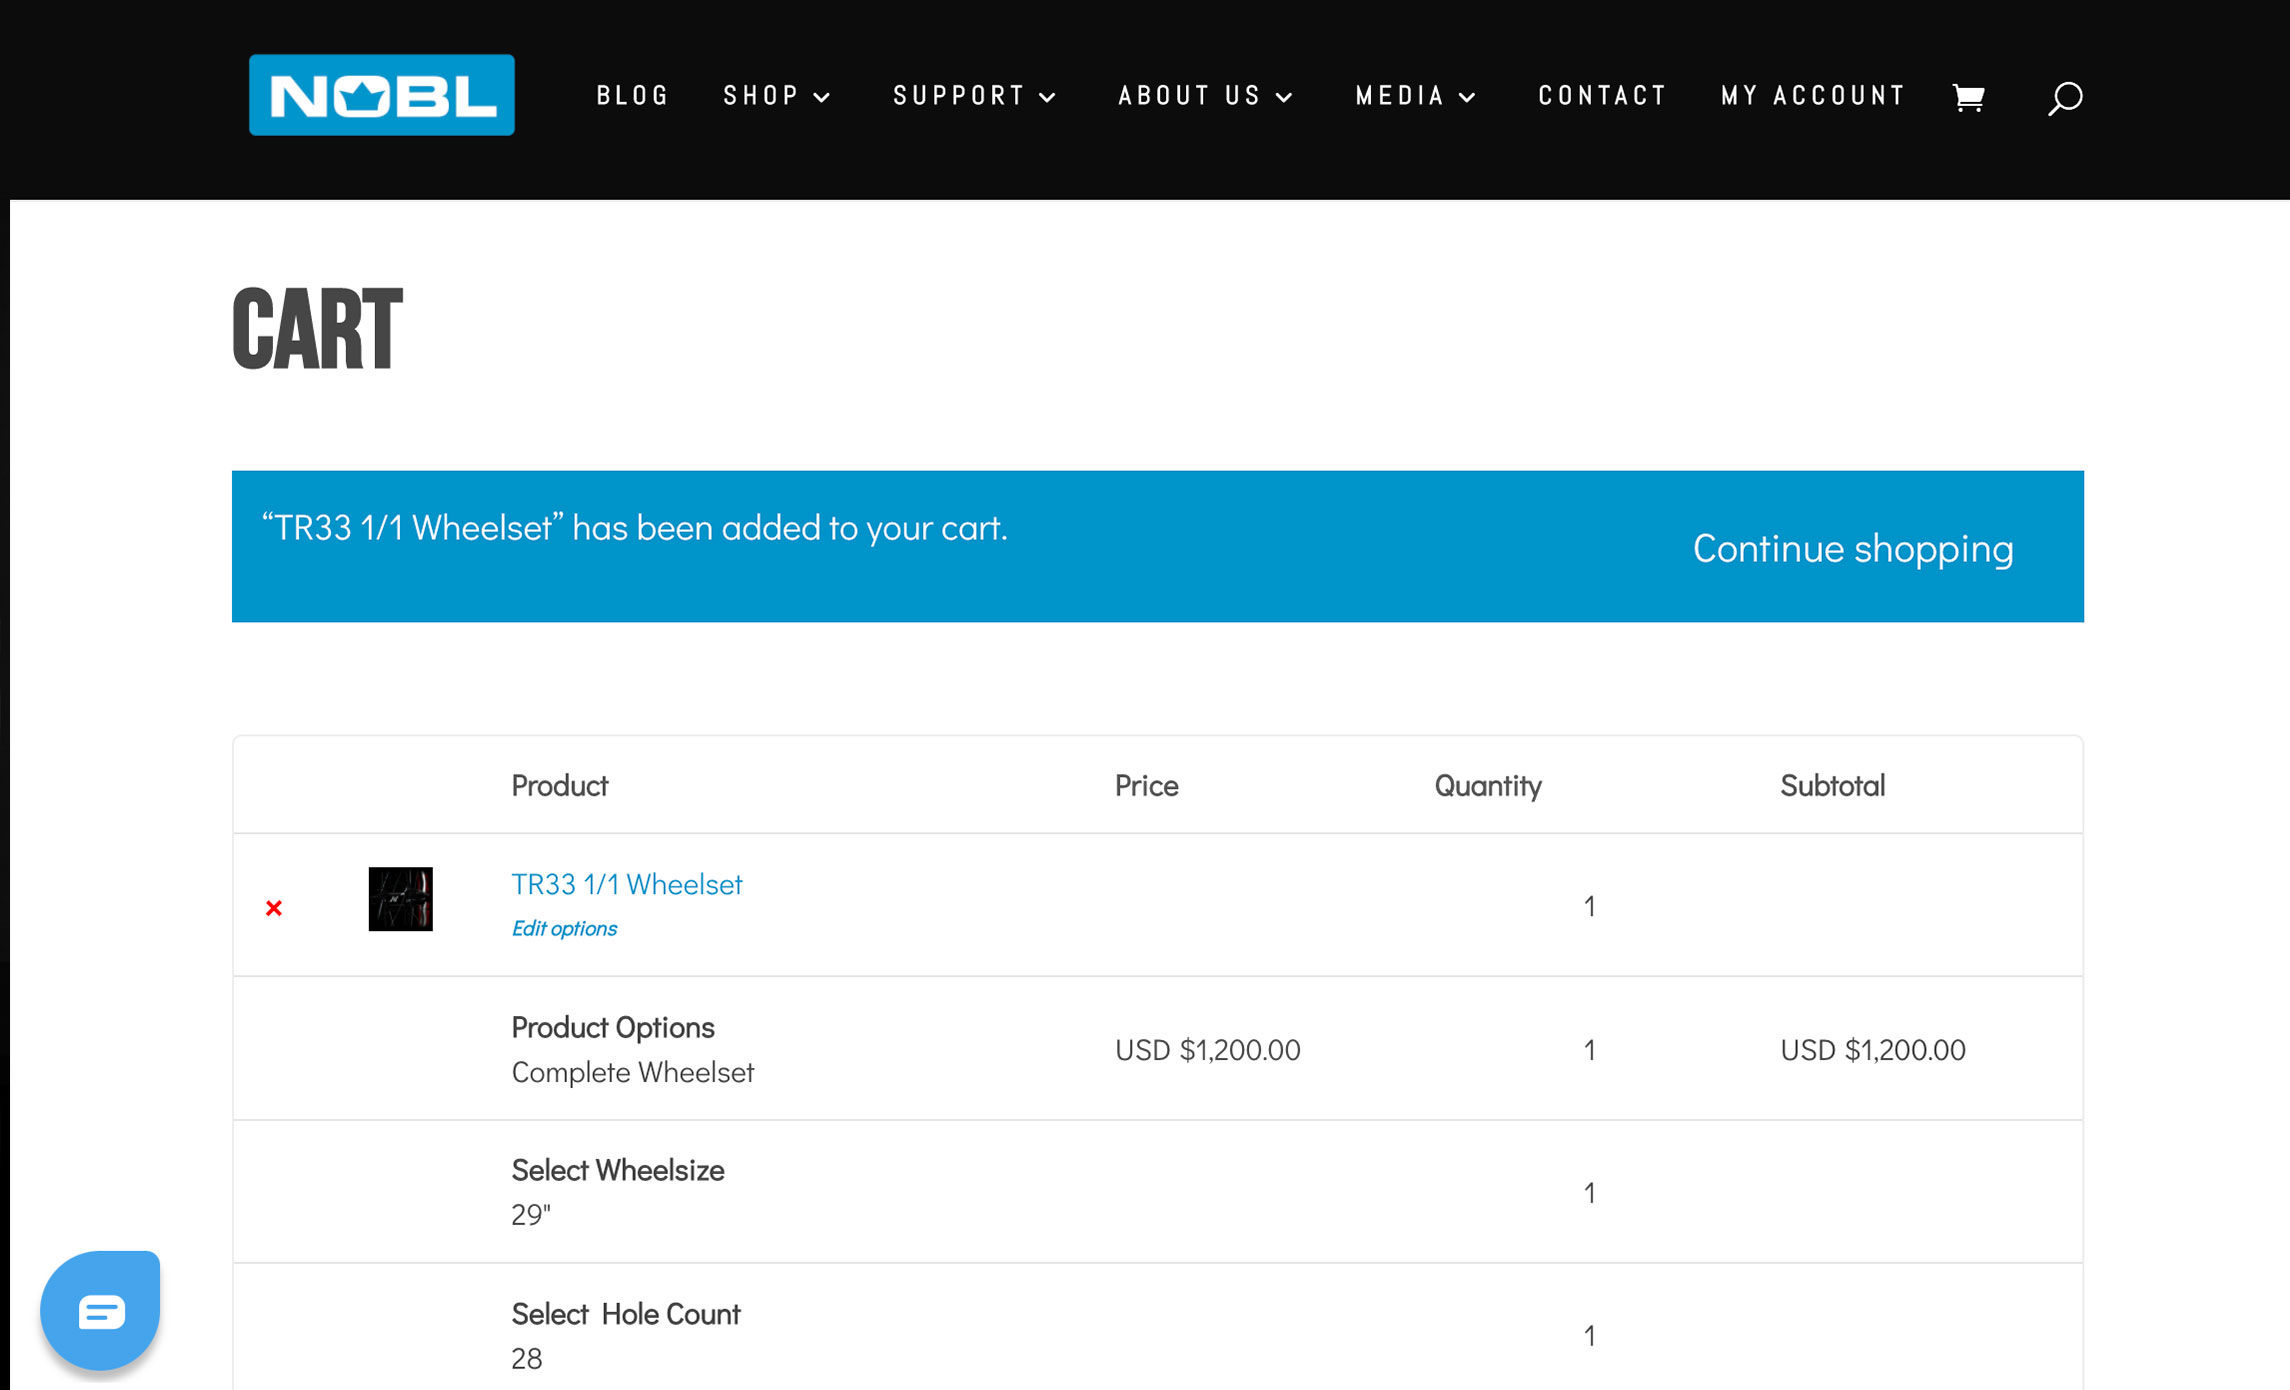This screenshot has height=1390, width=2290.
Task: Click the Quantity column header
Action: tap(1488, 785)
